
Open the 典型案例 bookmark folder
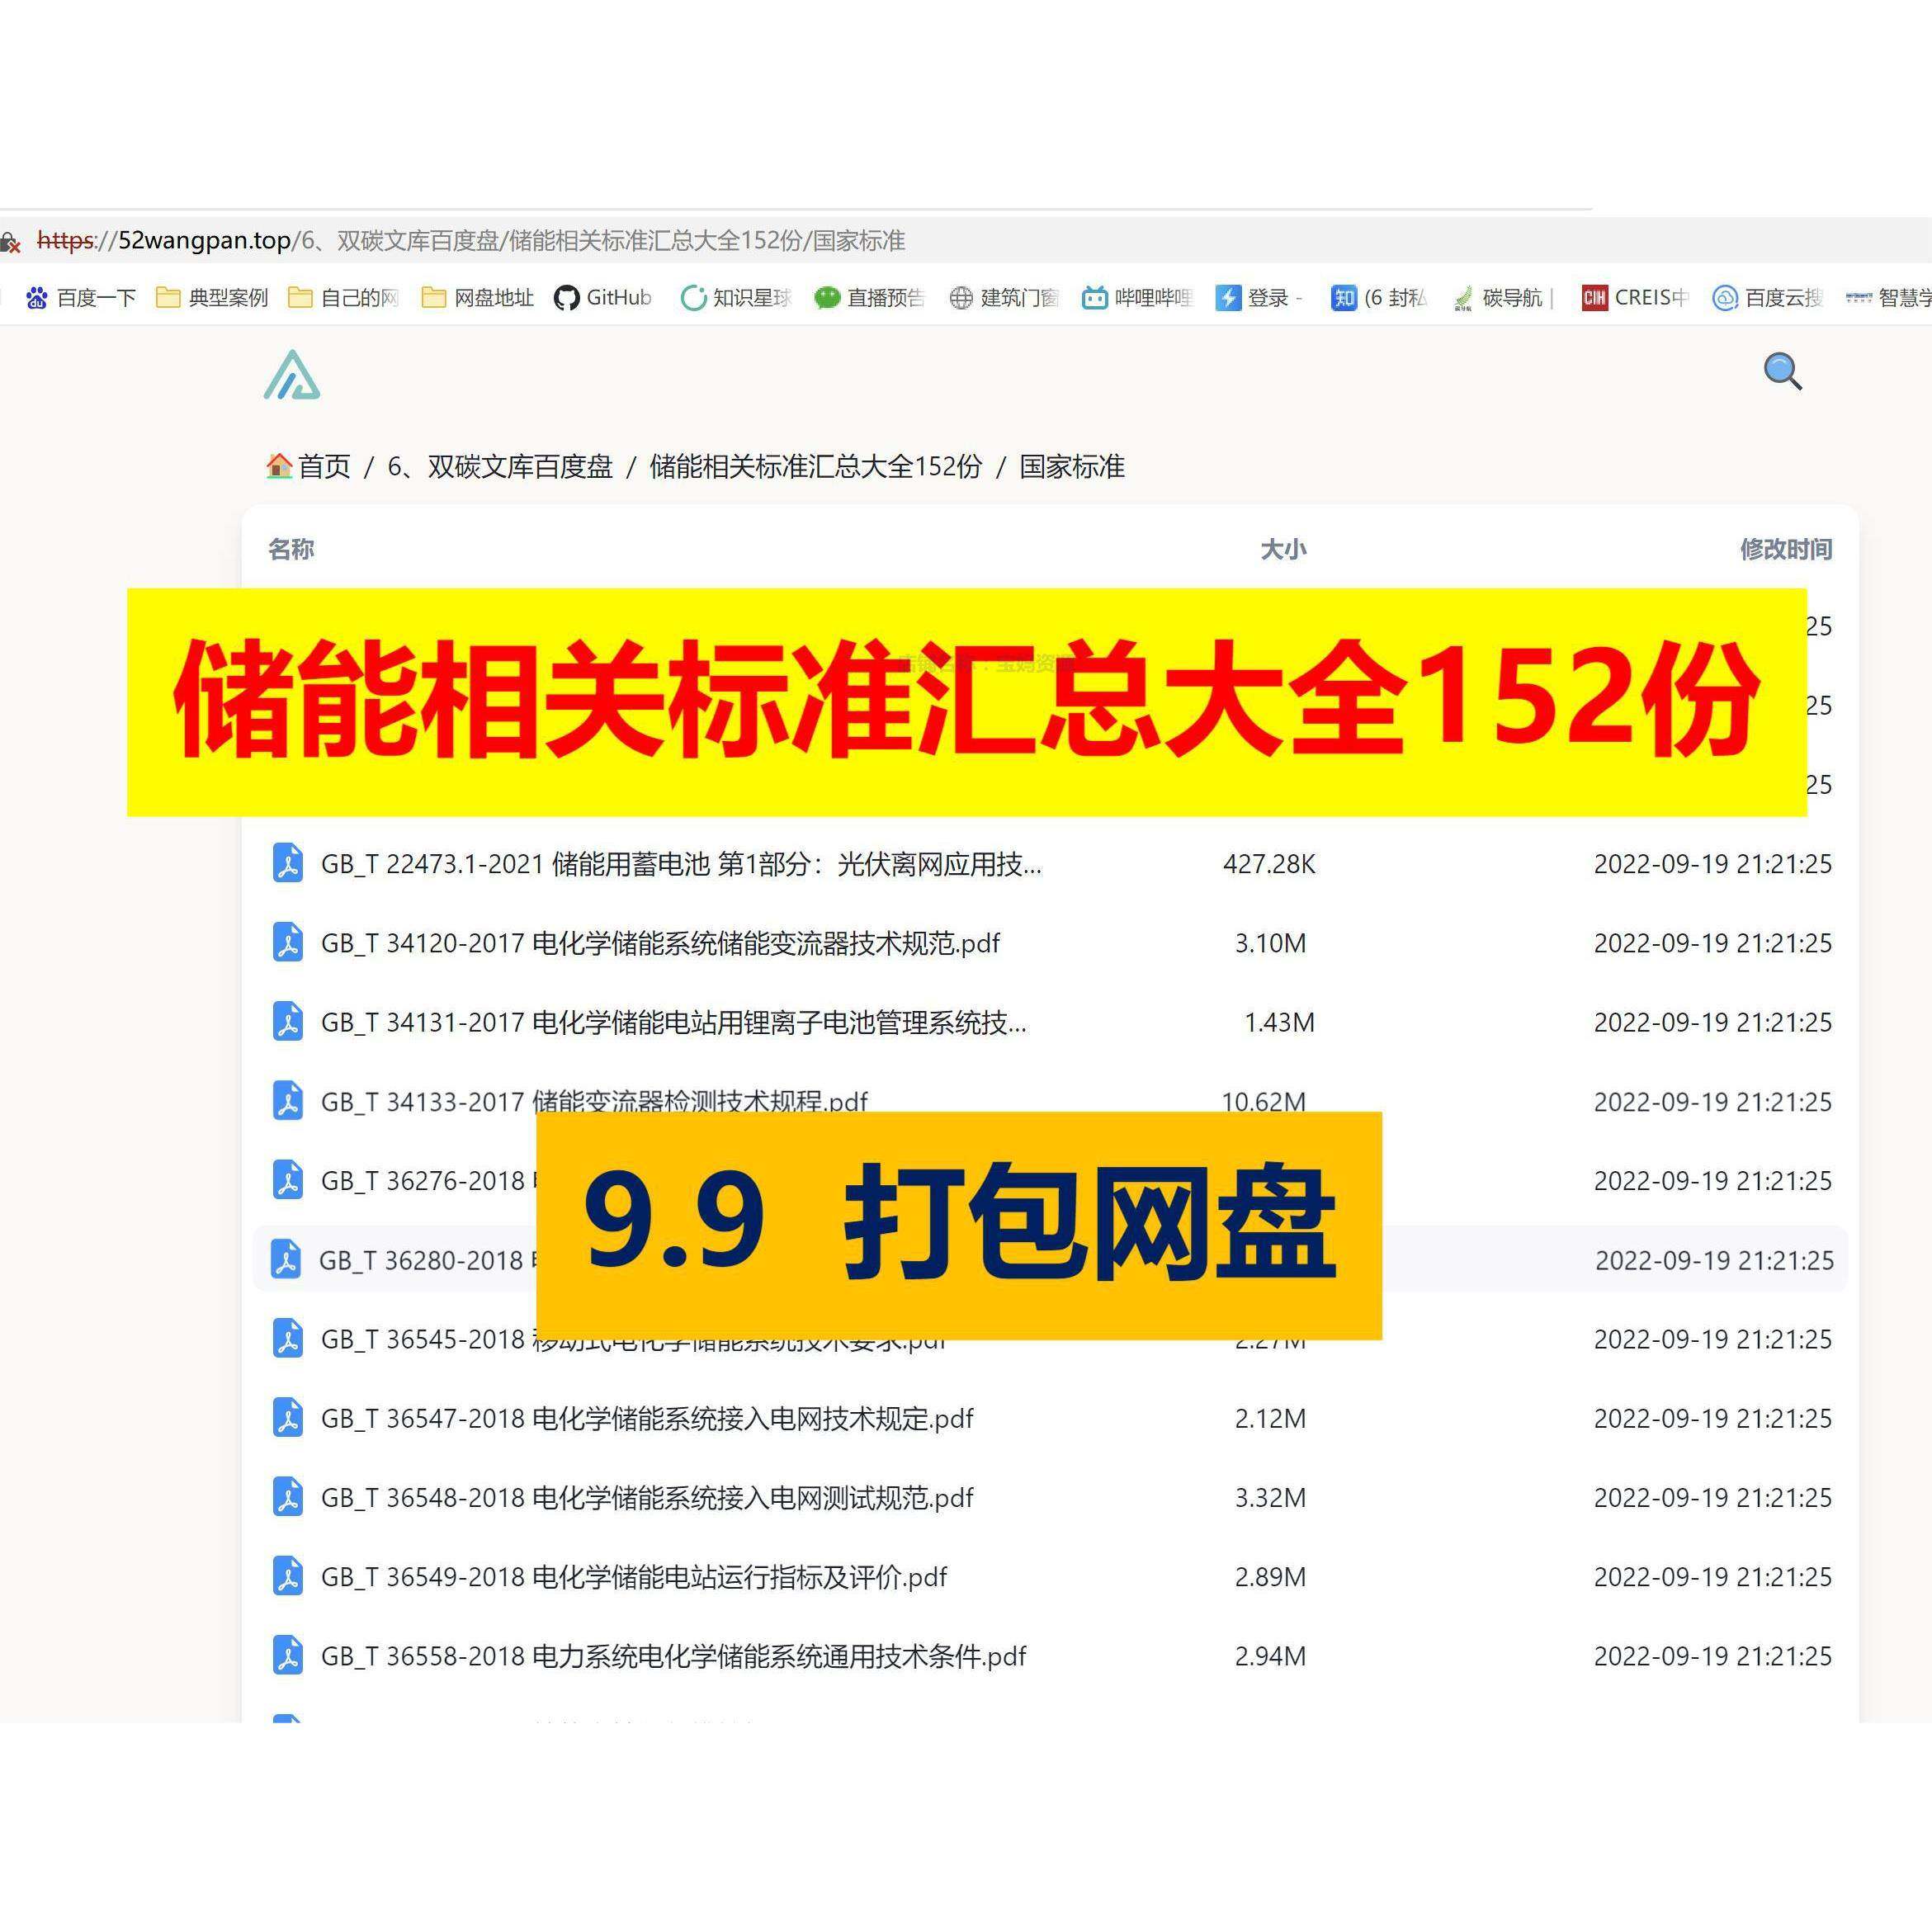tap(212, 297)
